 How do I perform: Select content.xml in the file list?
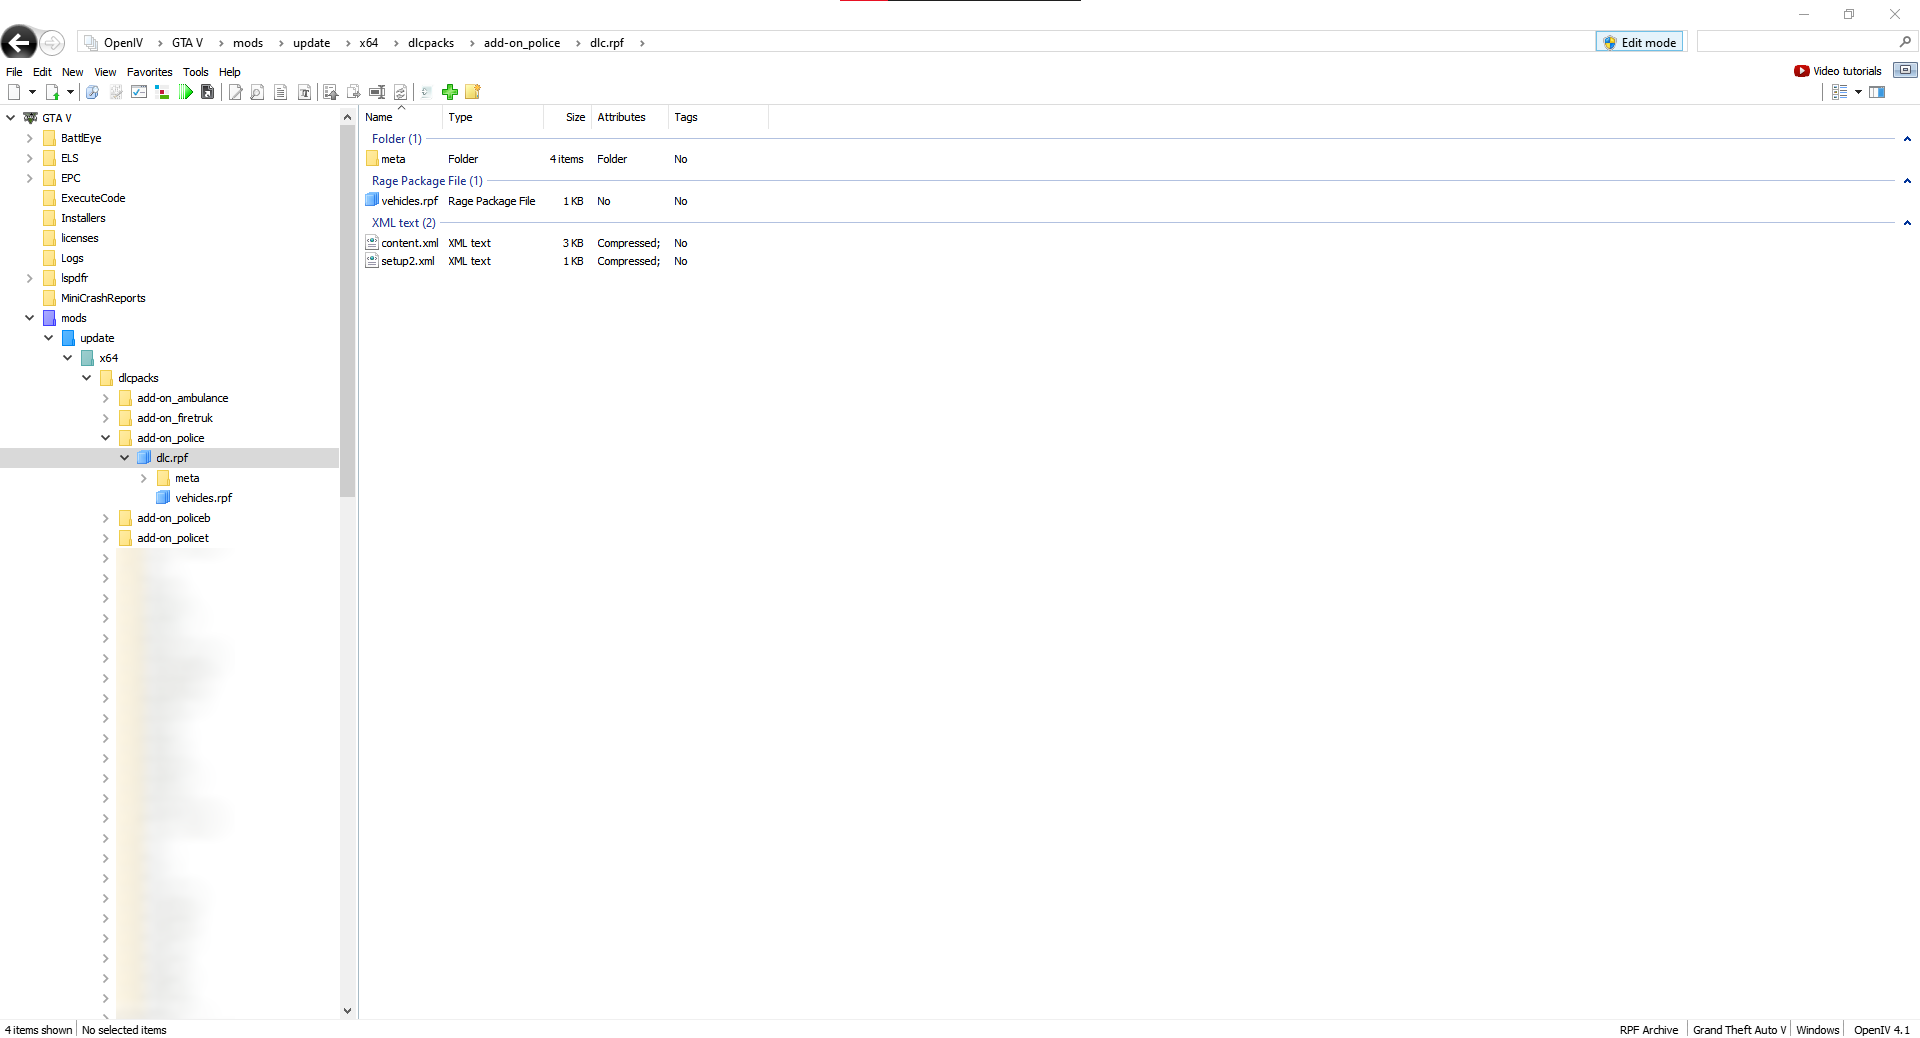click(x=409, y=243)
